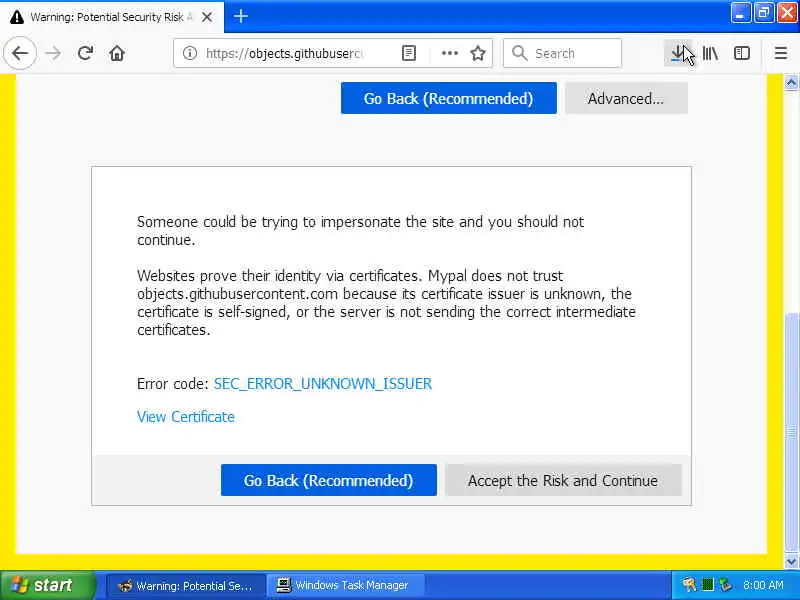Click the tray icon next to the clock
The image size is (800, 600).
coord(725,585)
